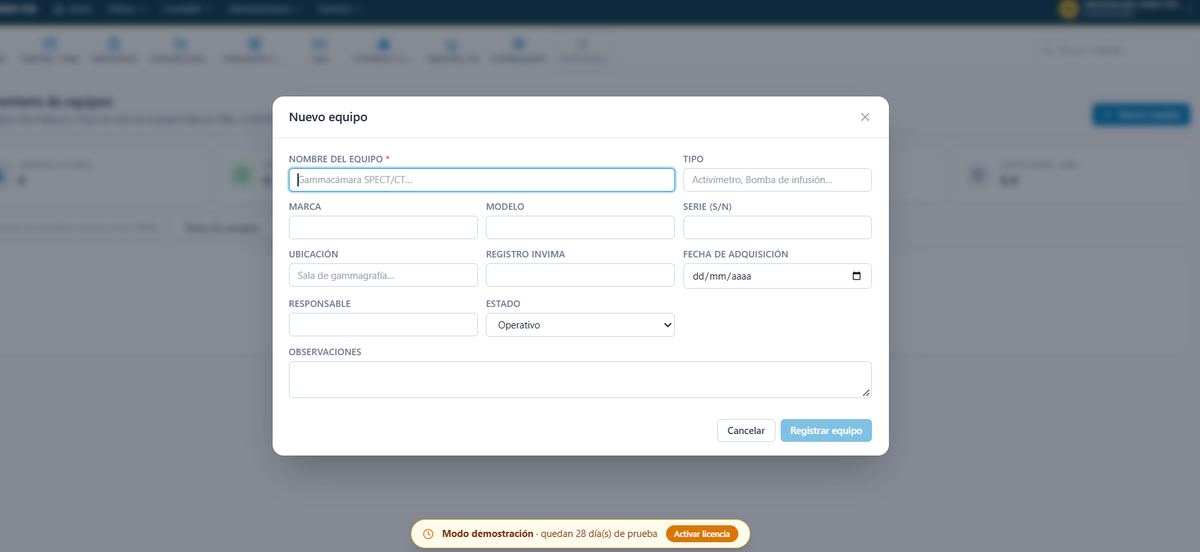Click the Fecha de adquisición date field
The image size is (1200, 552).
coord(777,276)
